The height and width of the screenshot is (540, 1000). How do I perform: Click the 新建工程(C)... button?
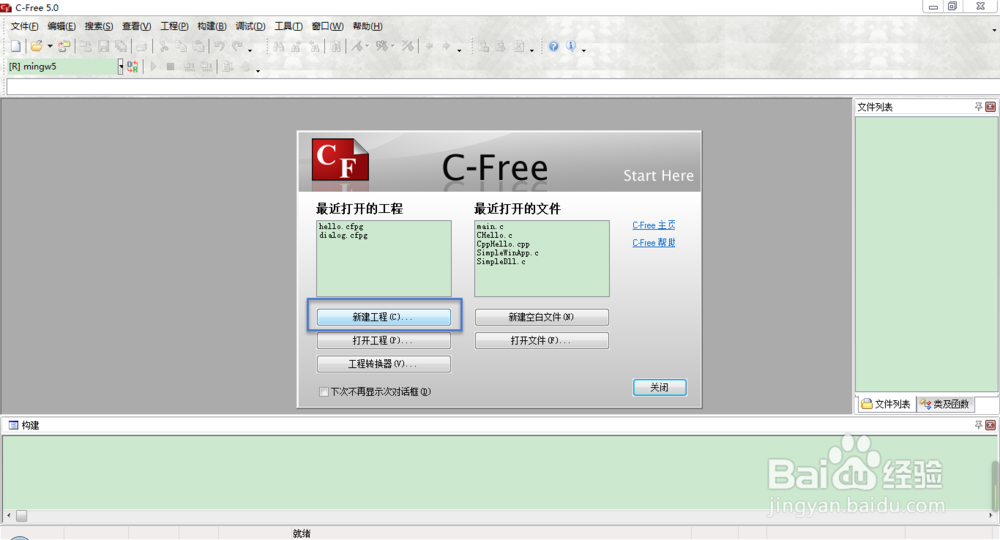point(384,317)
